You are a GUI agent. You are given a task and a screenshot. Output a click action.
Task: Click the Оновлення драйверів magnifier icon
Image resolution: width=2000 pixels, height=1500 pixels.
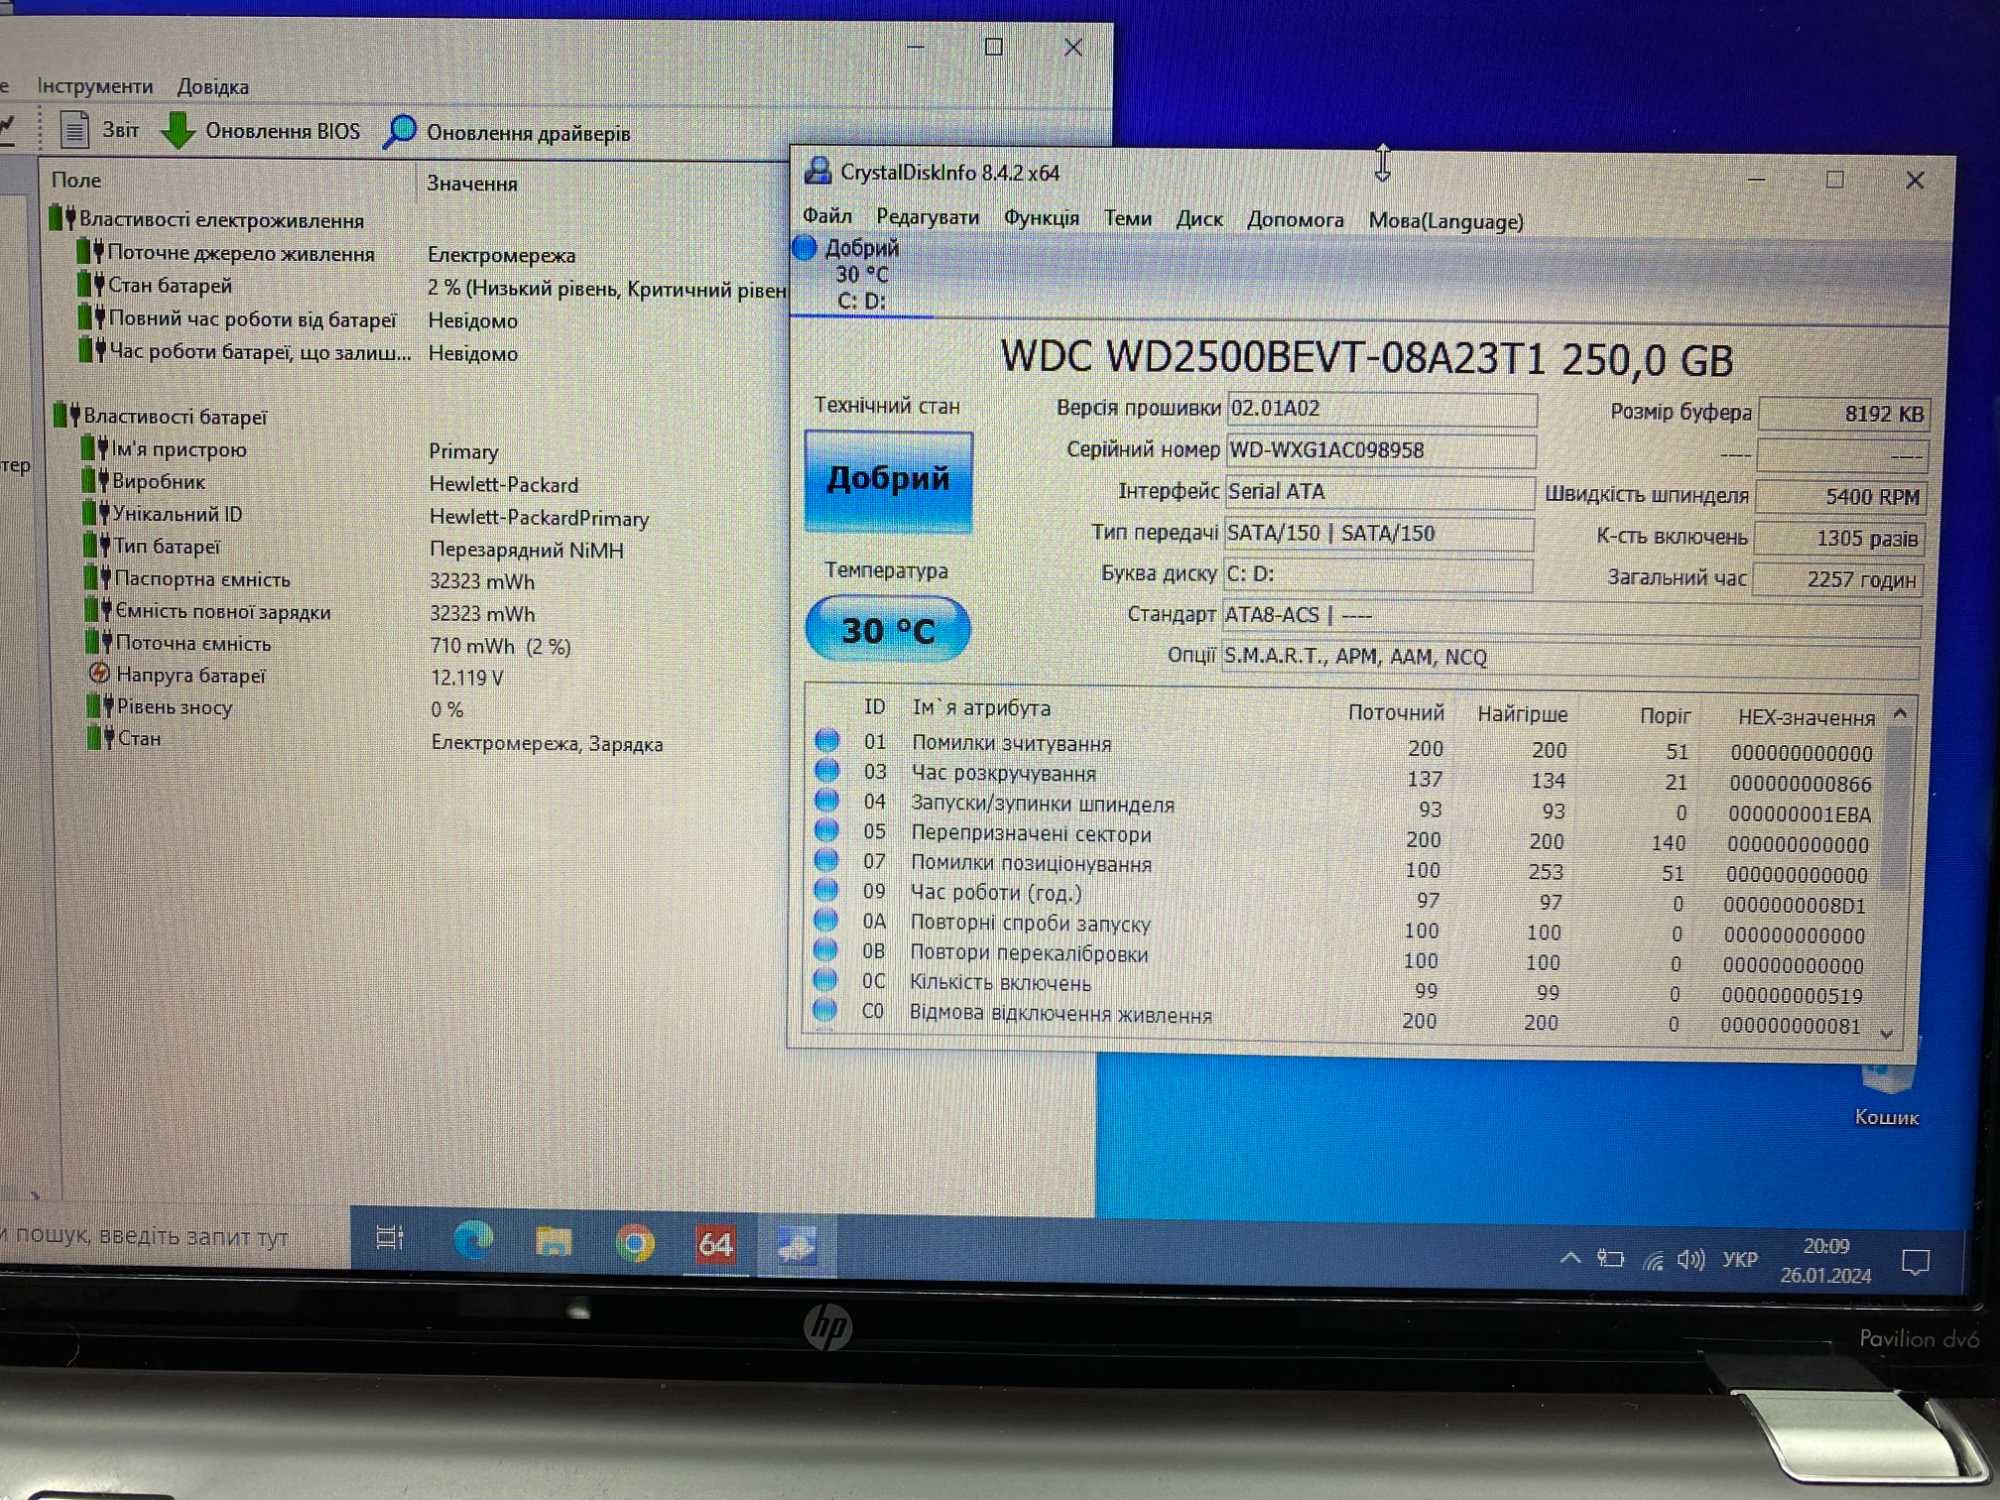pos(400,131)
